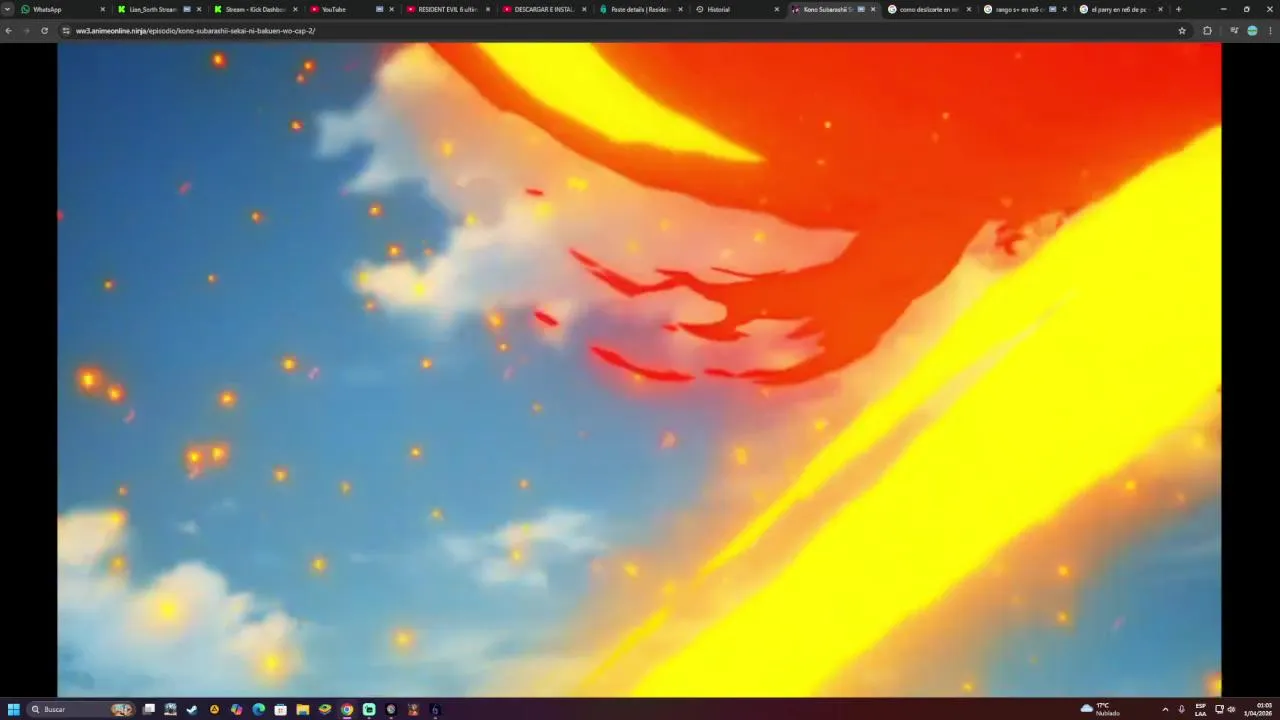Open the clock and date showing 01:03
Screen dimensions: 1280x720
pos(1258,709)
